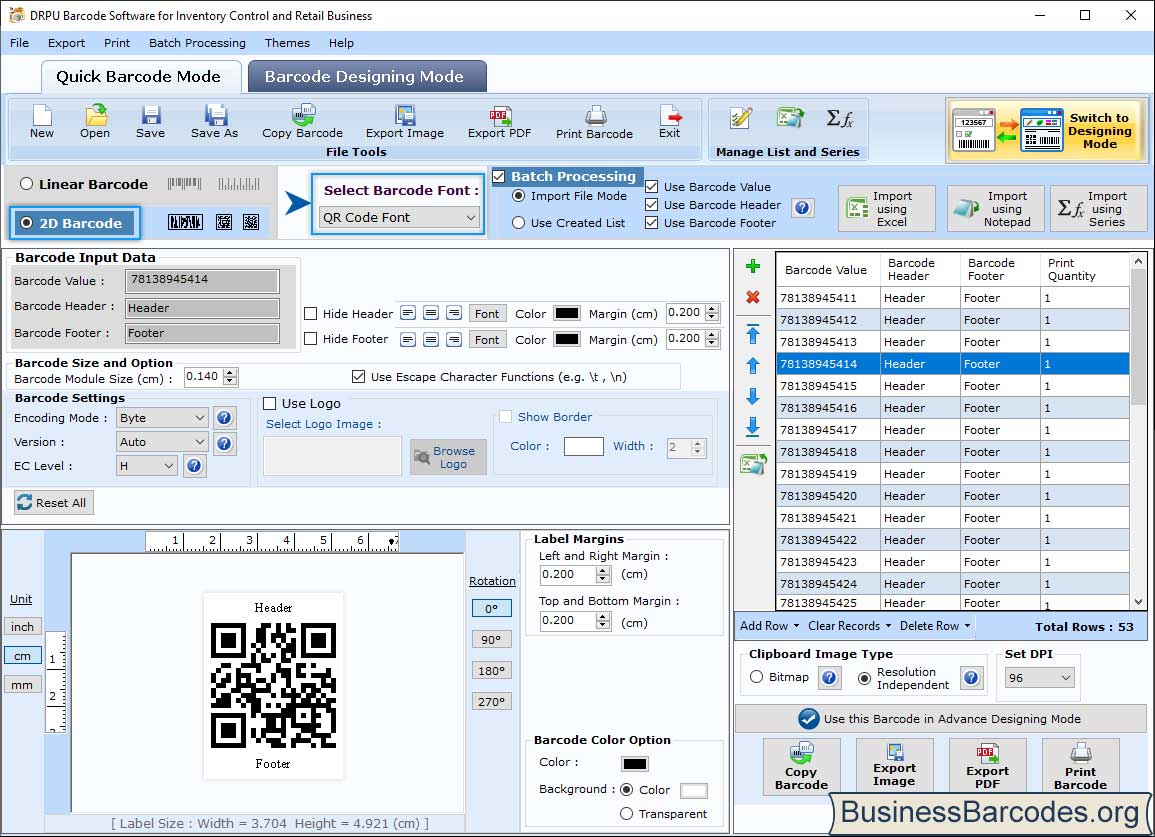Click export list to Excel icon below arrows
The height and width of the screenshot is (837, 1155).
pyautogui.click(x=754, y=463)
